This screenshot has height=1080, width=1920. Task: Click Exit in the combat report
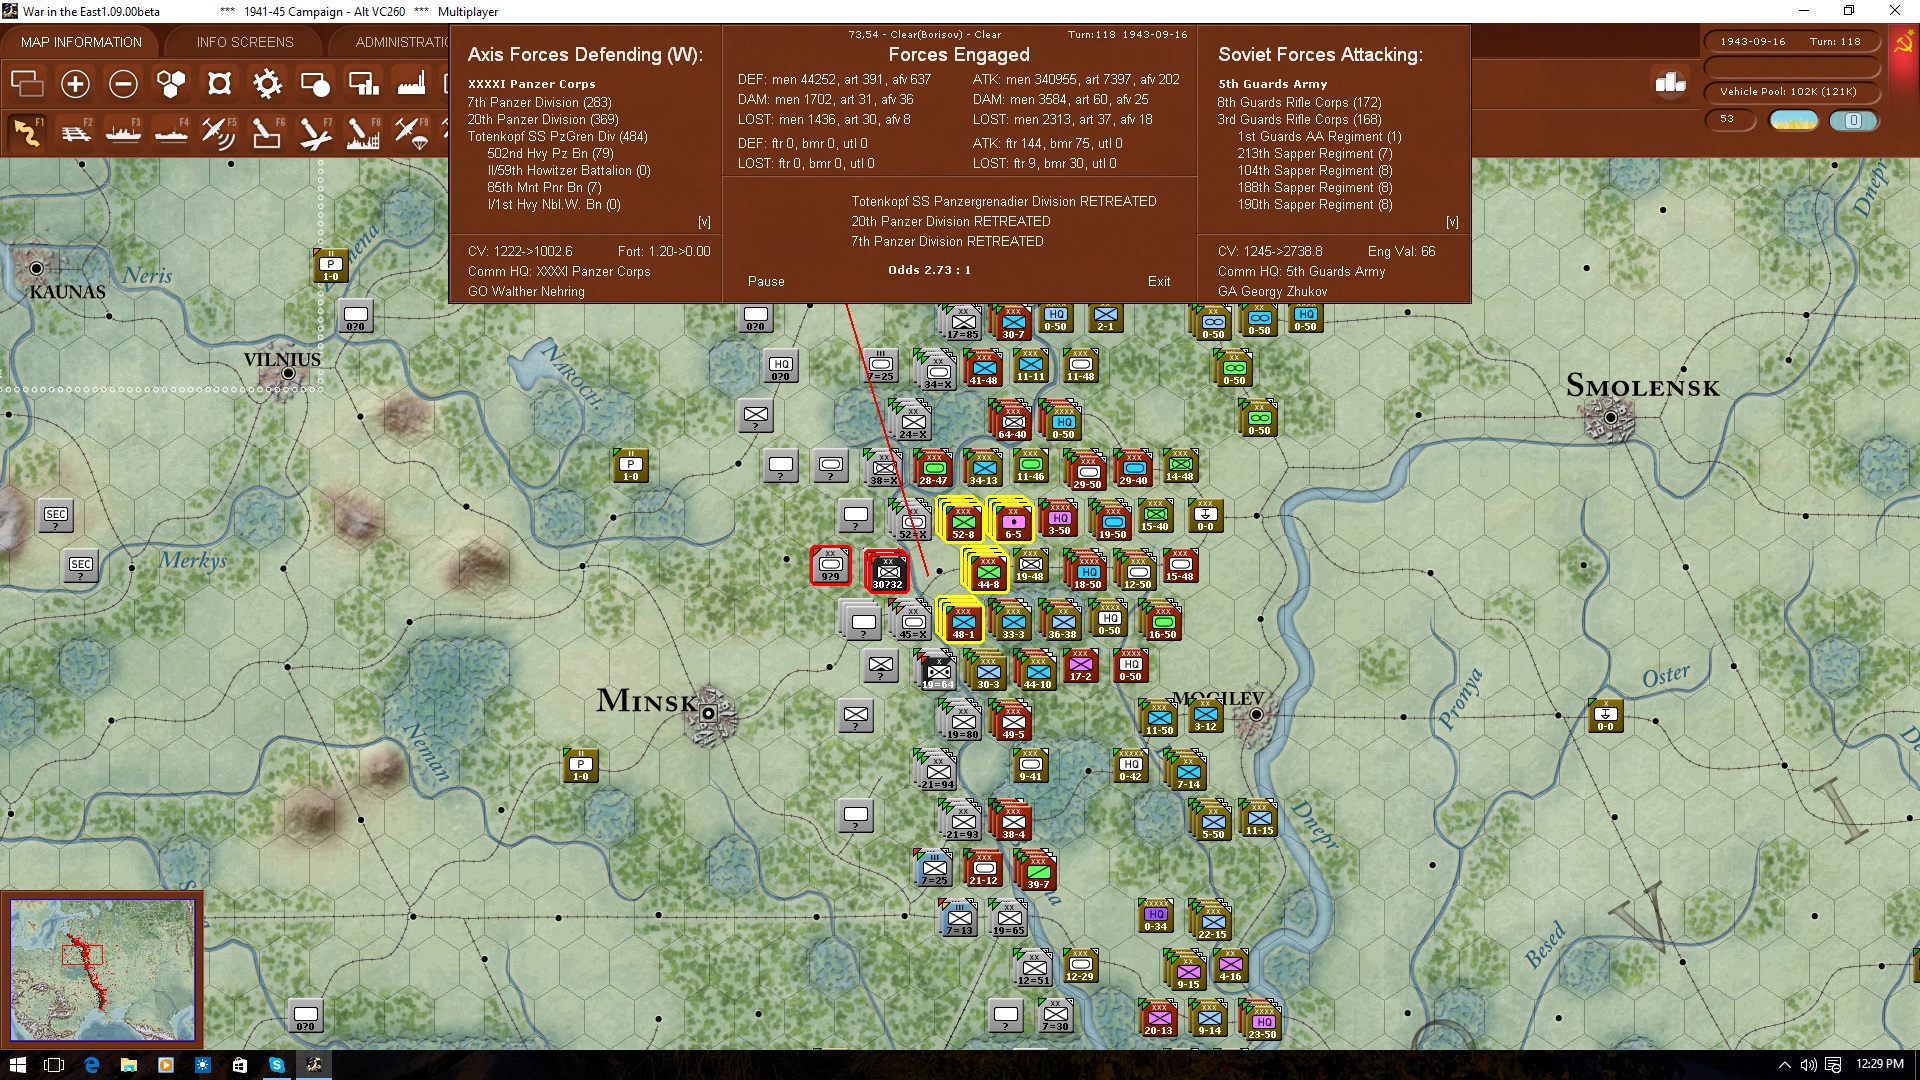click(1159, 282)
